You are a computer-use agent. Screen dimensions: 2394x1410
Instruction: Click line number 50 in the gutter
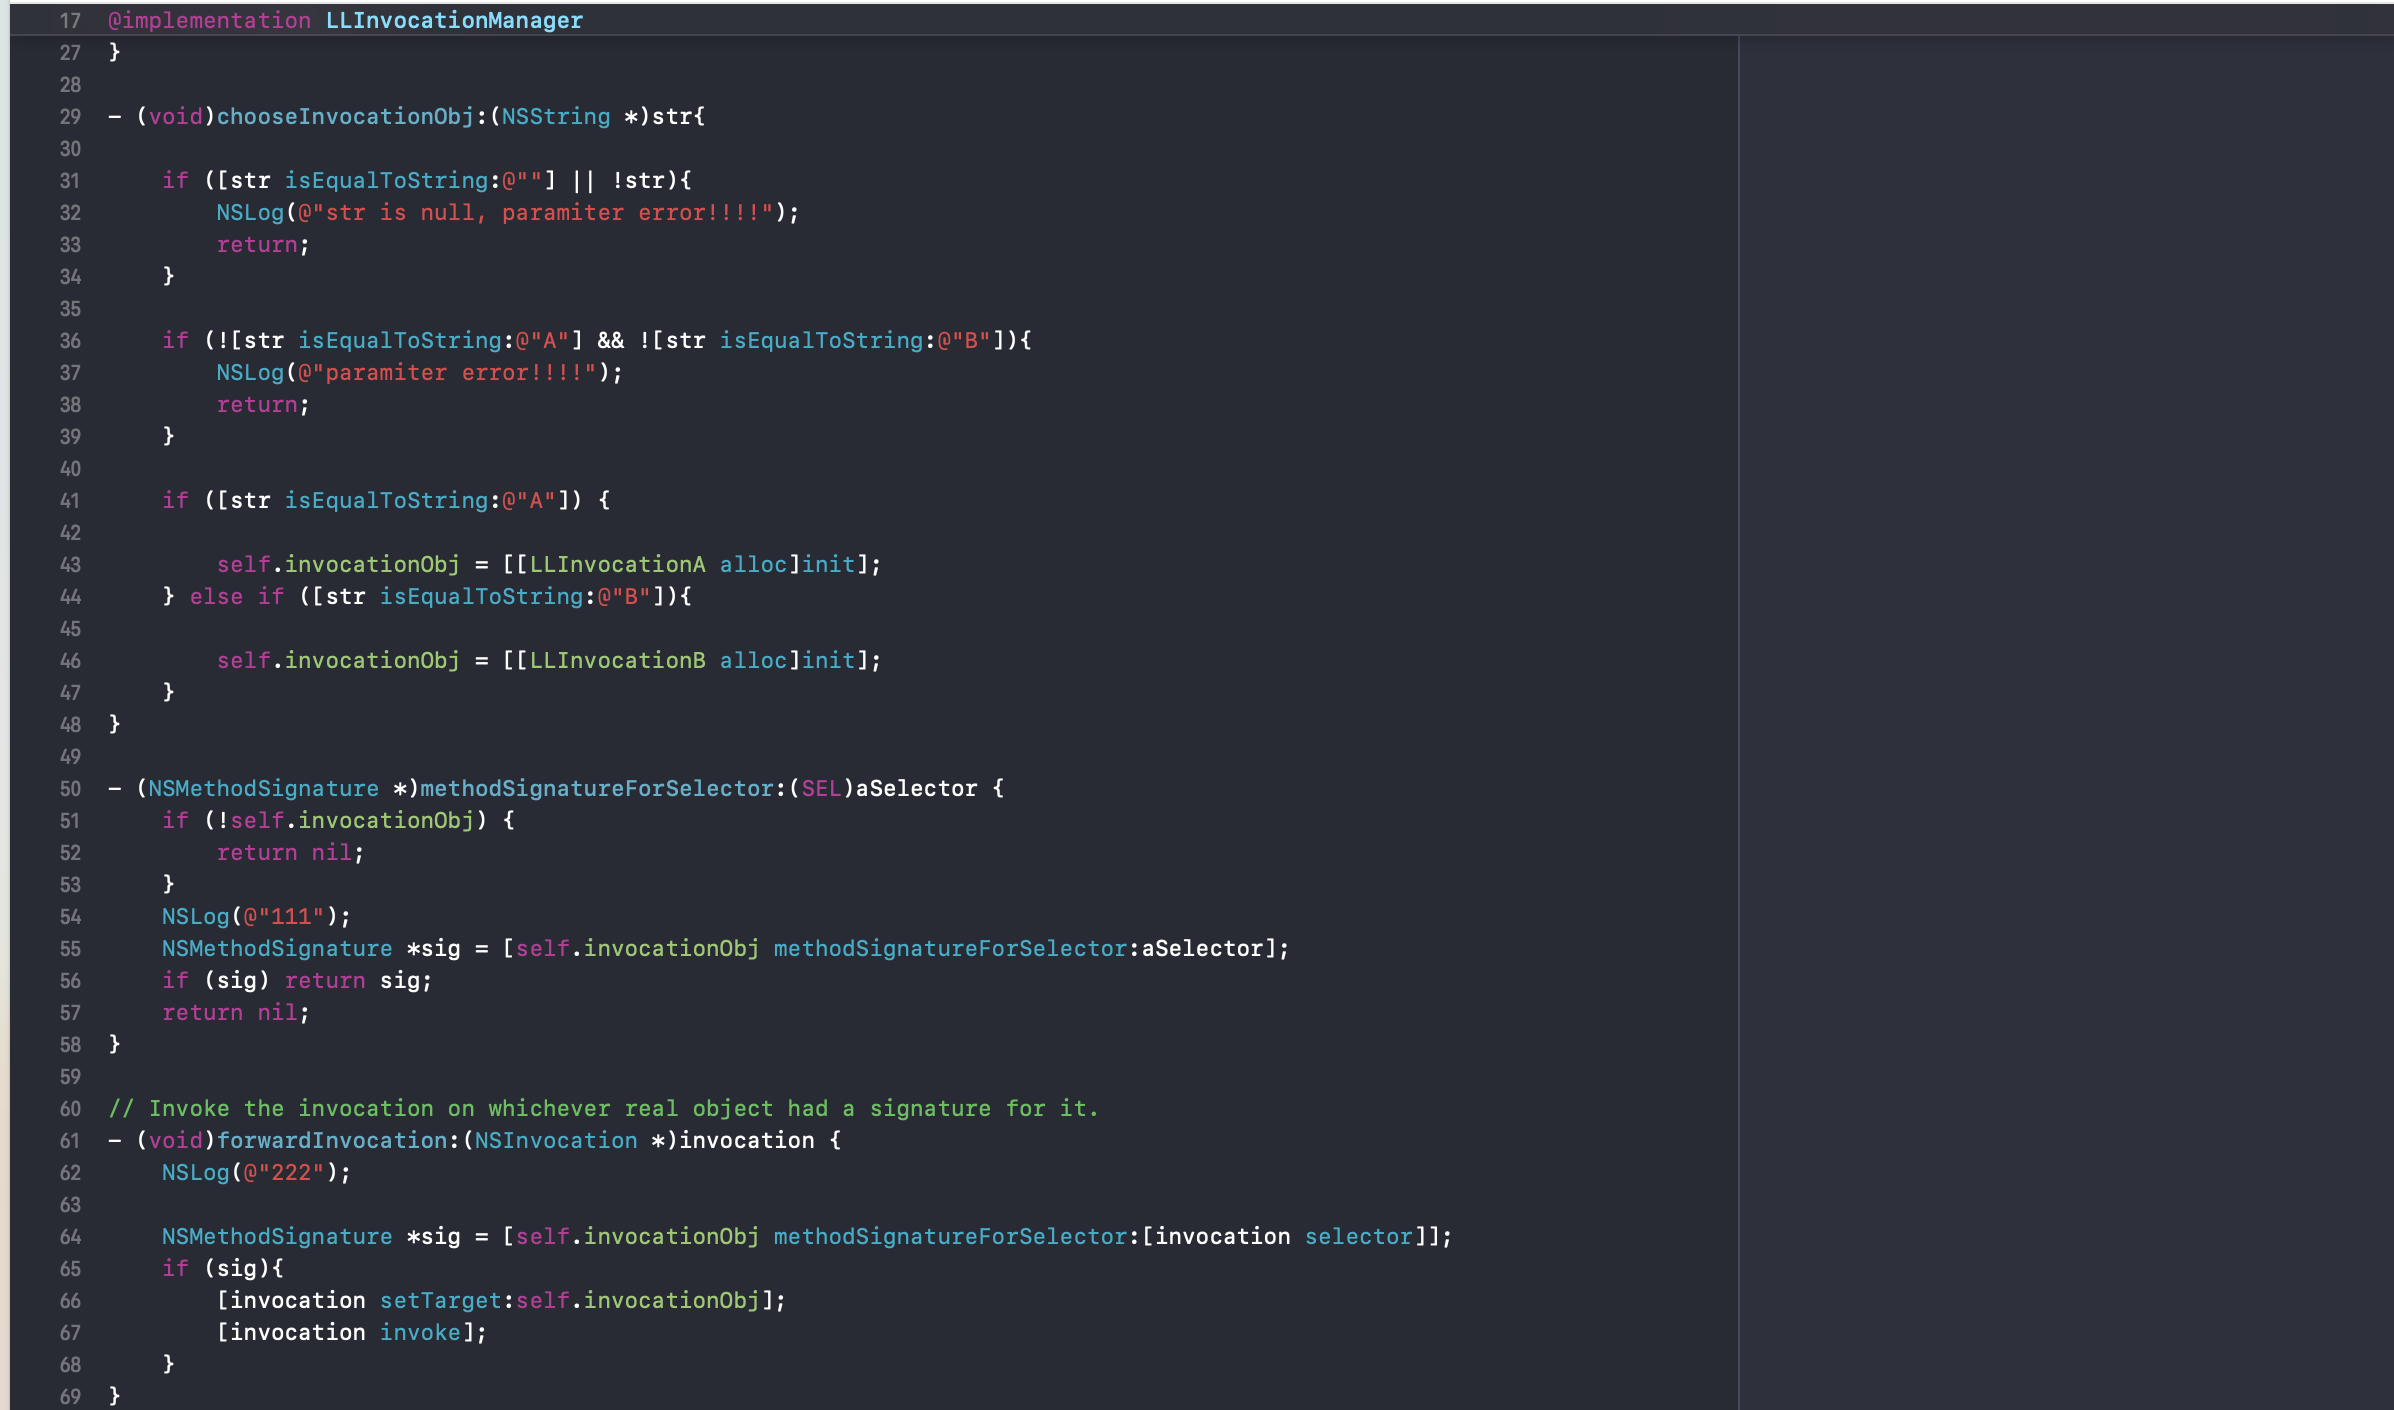(x=70, y=788)
